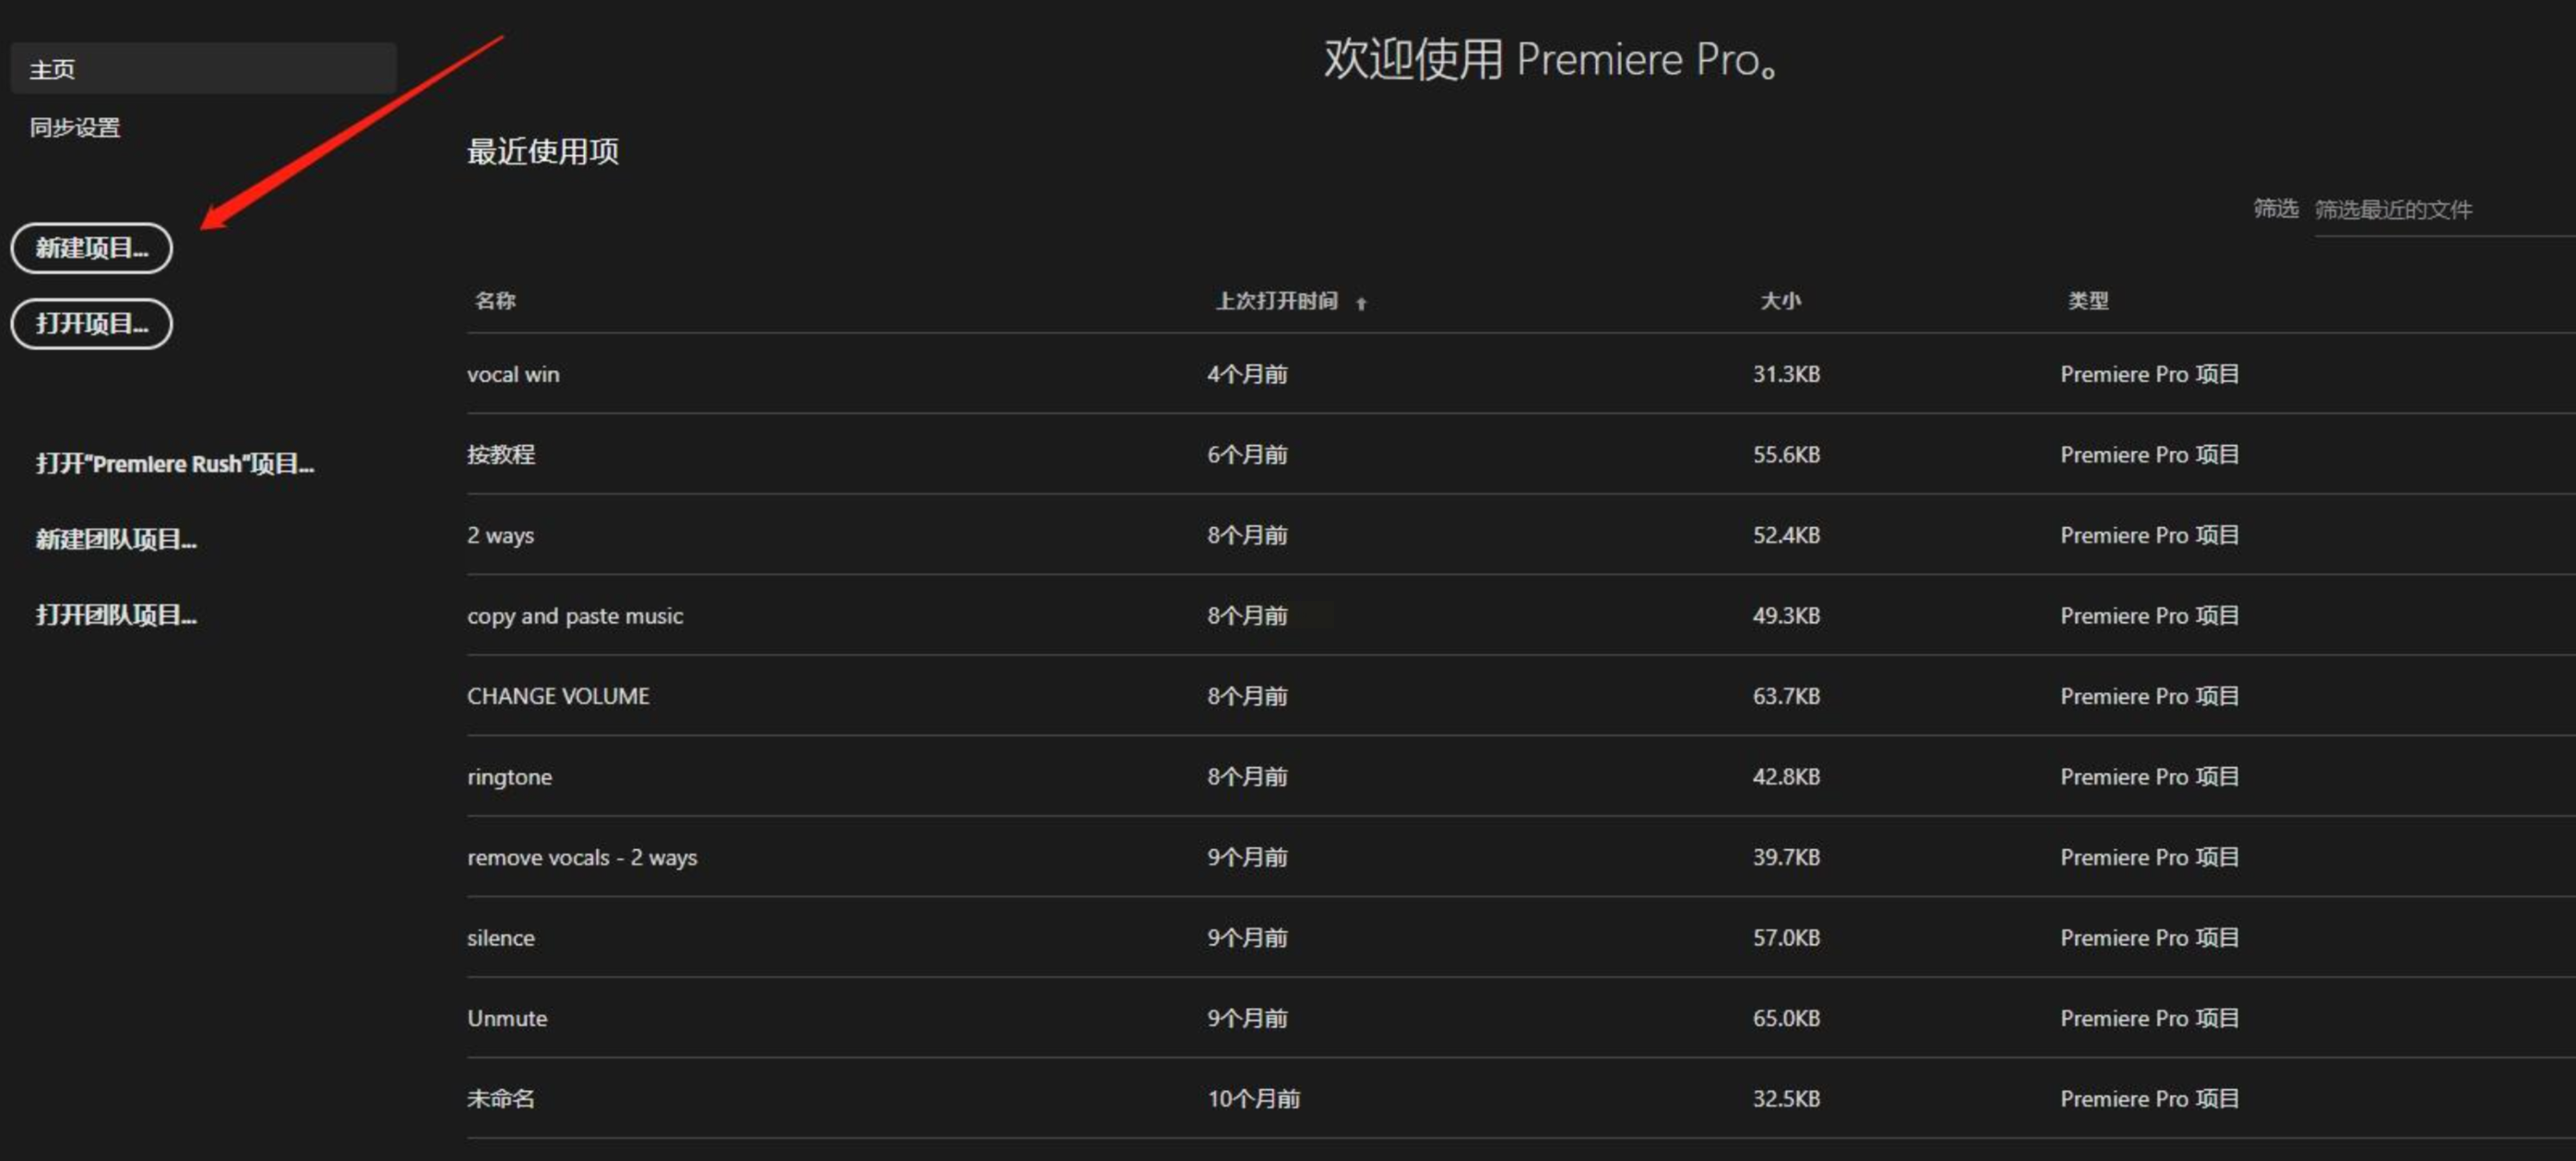Viewport: 2576px width, 1161px height.
Task: Open the copy and paste music project
Action: coord(575,616)
